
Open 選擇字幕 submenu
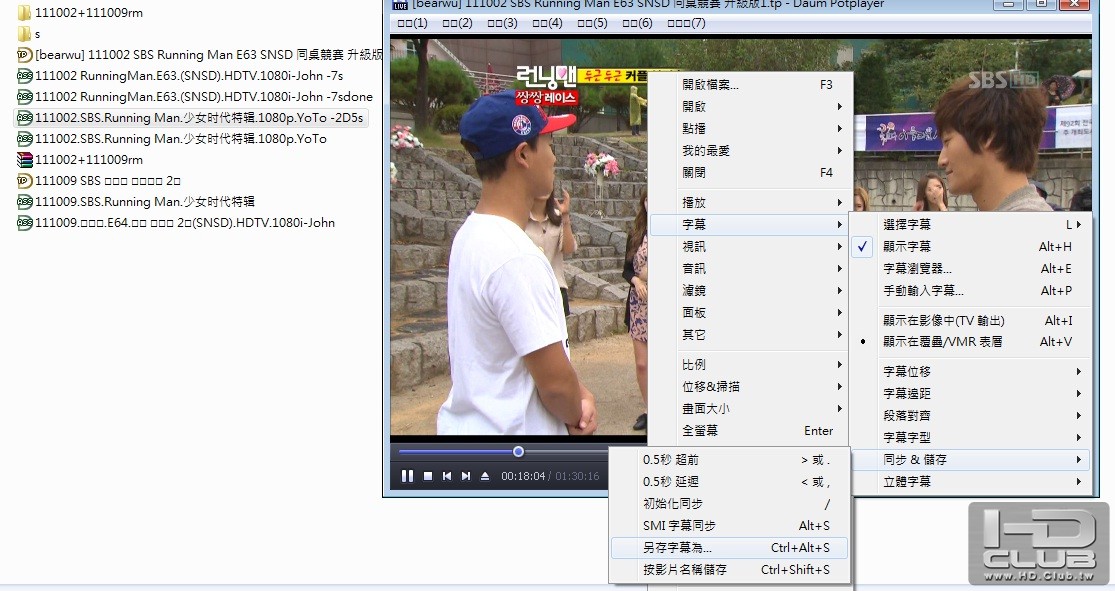[x=970, y=224]
